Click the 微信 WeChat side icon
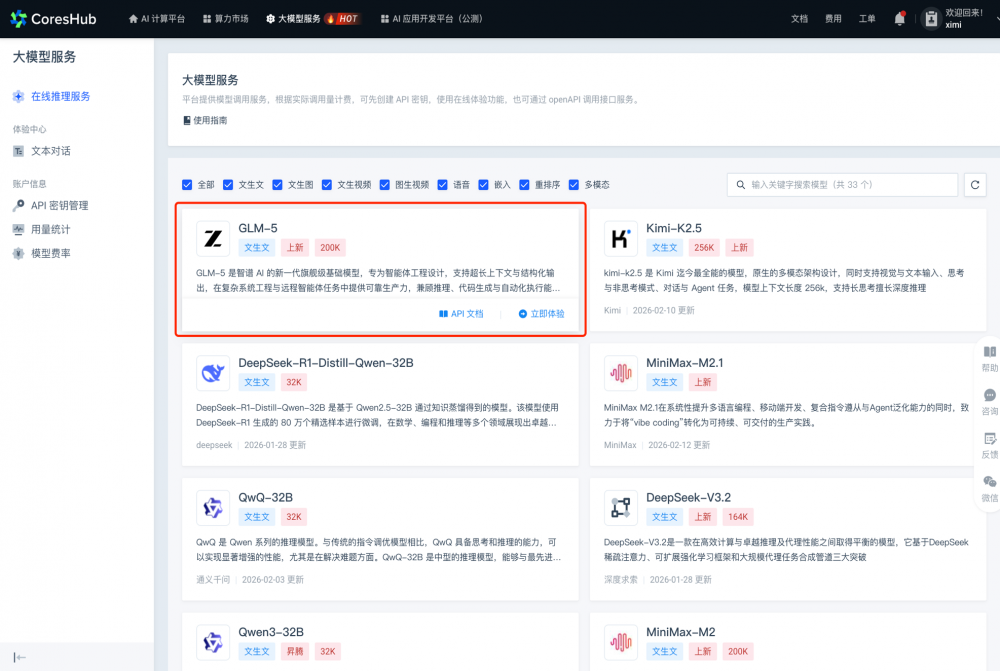 (989, 488)
